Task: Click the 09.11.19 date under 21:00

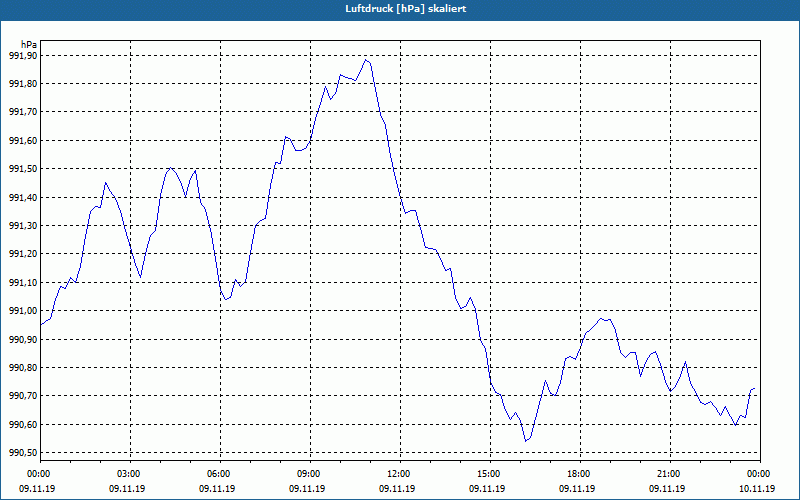Action: (667, 489)
